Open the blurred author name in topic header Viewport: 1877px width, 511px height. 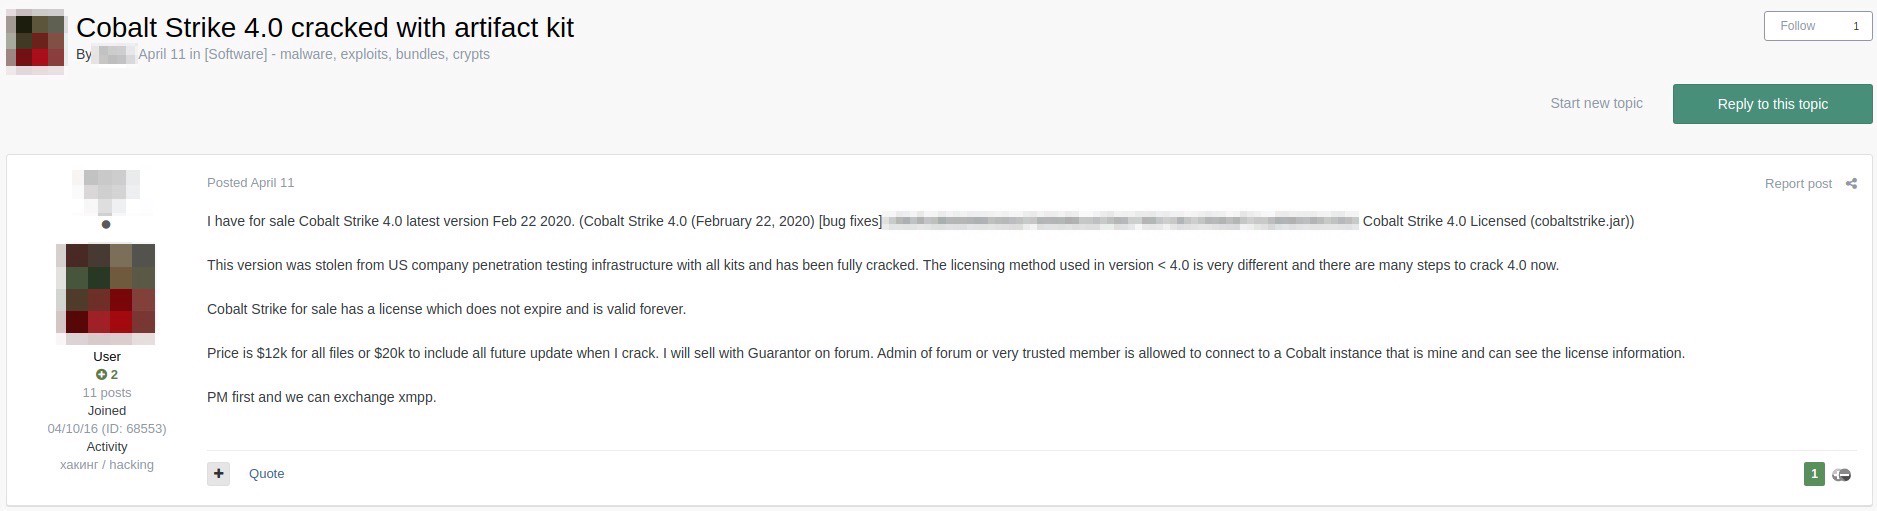[115, 54]
